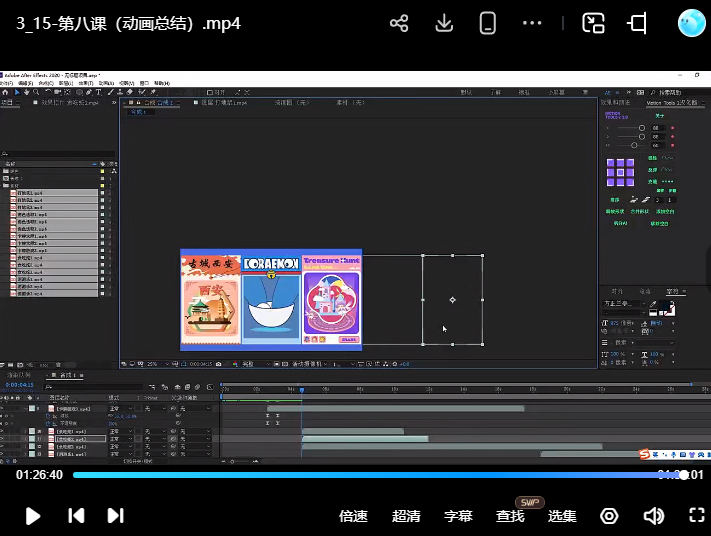Screen dimensions: 711x536
Task: Click the window crop icon beside avatar
Action: (x=637, y=23)
